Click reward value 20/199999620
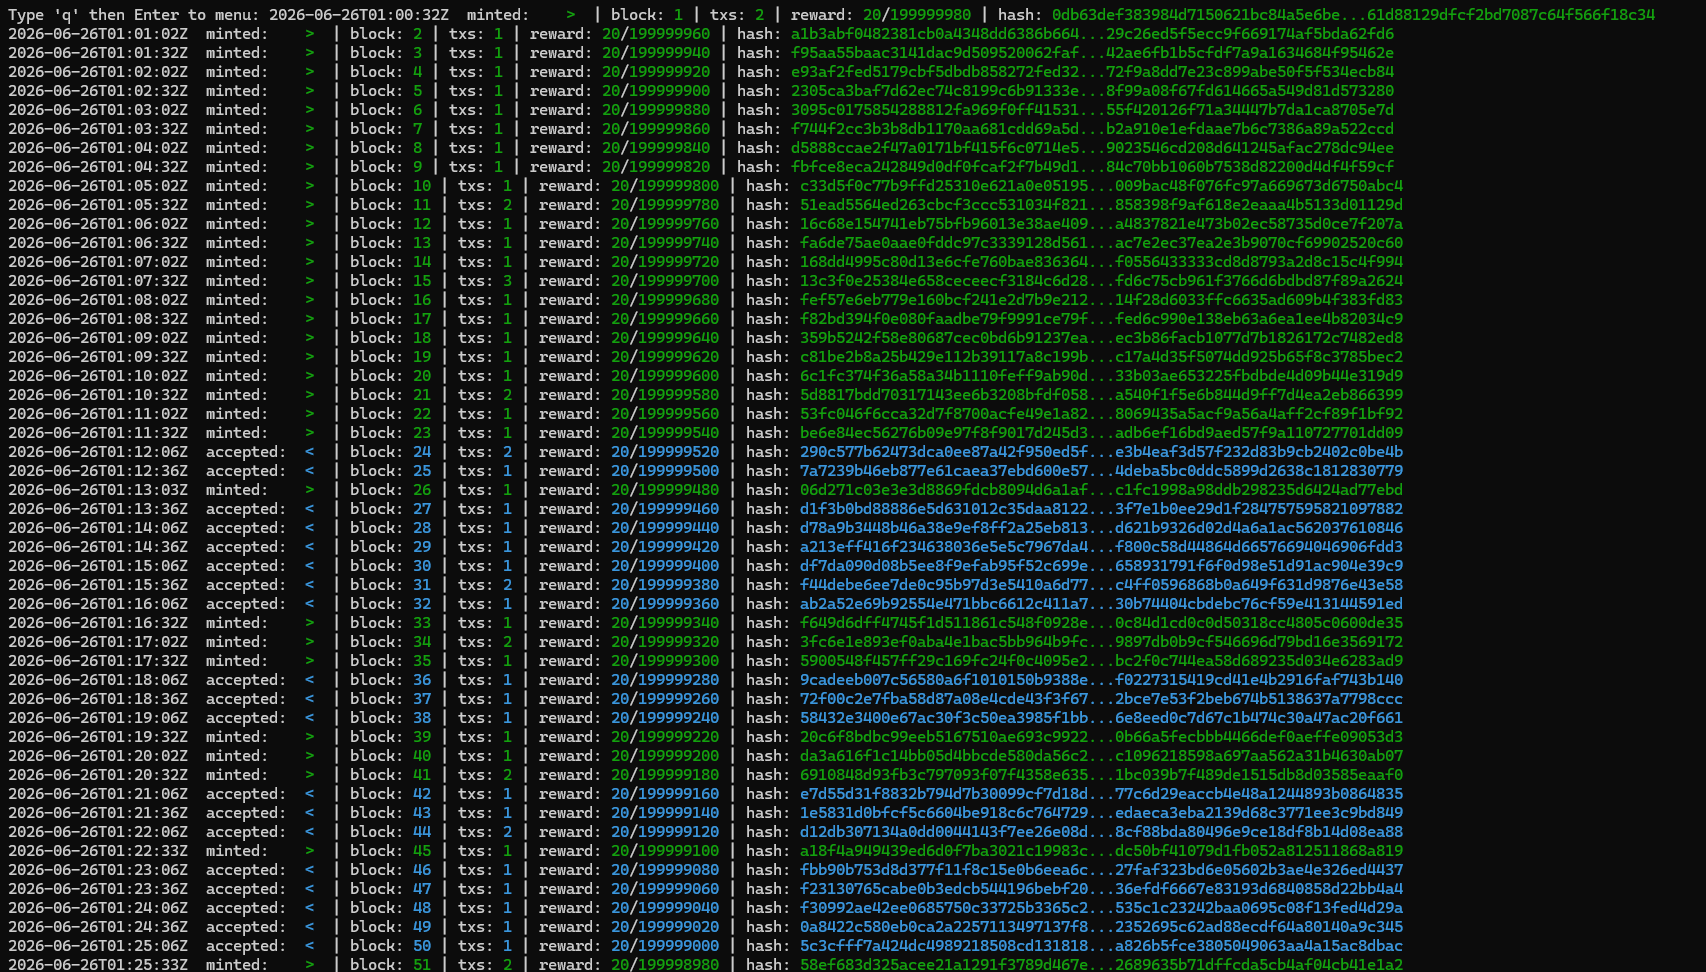This screenshot has height=972, width=1706. coord(665,357)
